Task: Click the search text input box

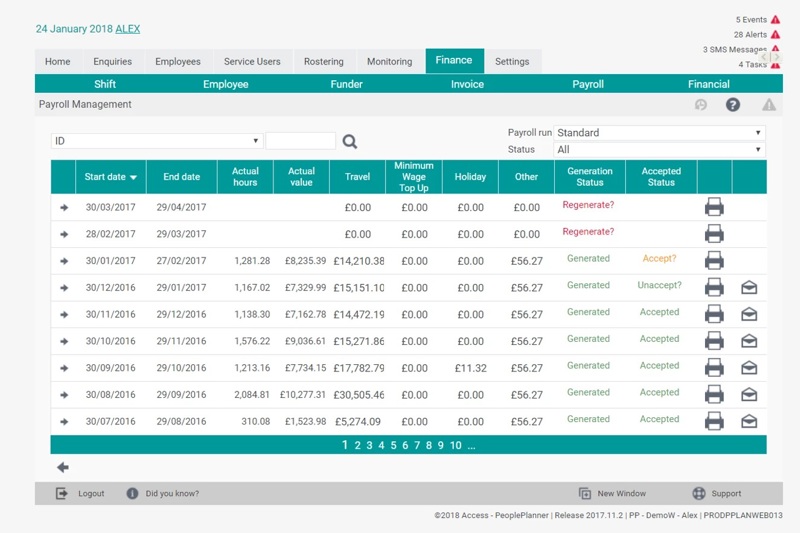Action: (300, 141)
